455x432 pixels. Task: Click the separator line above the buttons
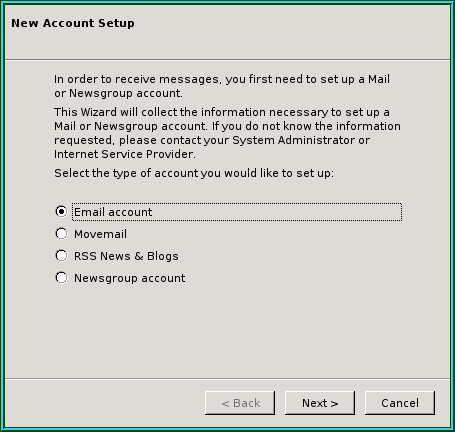227,379
